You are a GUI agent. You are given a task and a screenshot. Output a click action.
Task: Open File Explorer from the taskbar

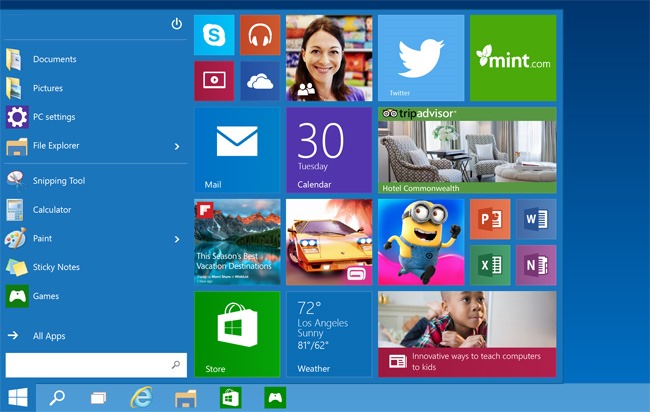click(x=185, y=398)
